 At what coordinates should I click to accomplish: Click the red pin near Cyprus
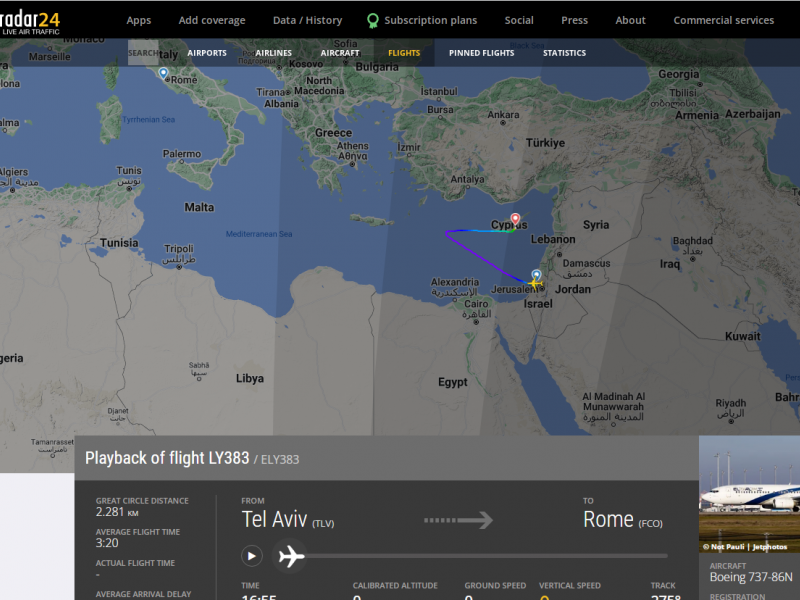(515, 219)
